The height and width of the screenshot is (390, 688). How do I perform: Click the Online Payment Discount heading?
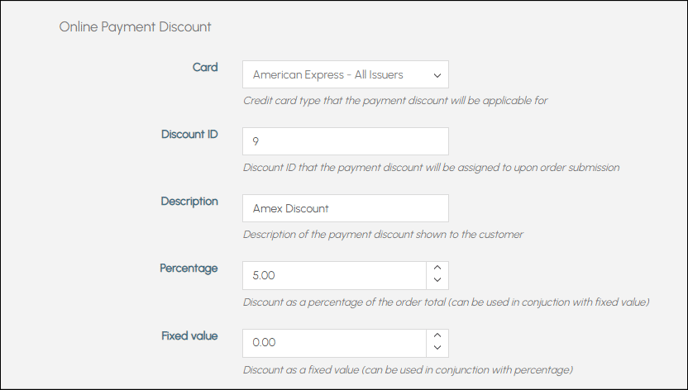tap(135, 27)
